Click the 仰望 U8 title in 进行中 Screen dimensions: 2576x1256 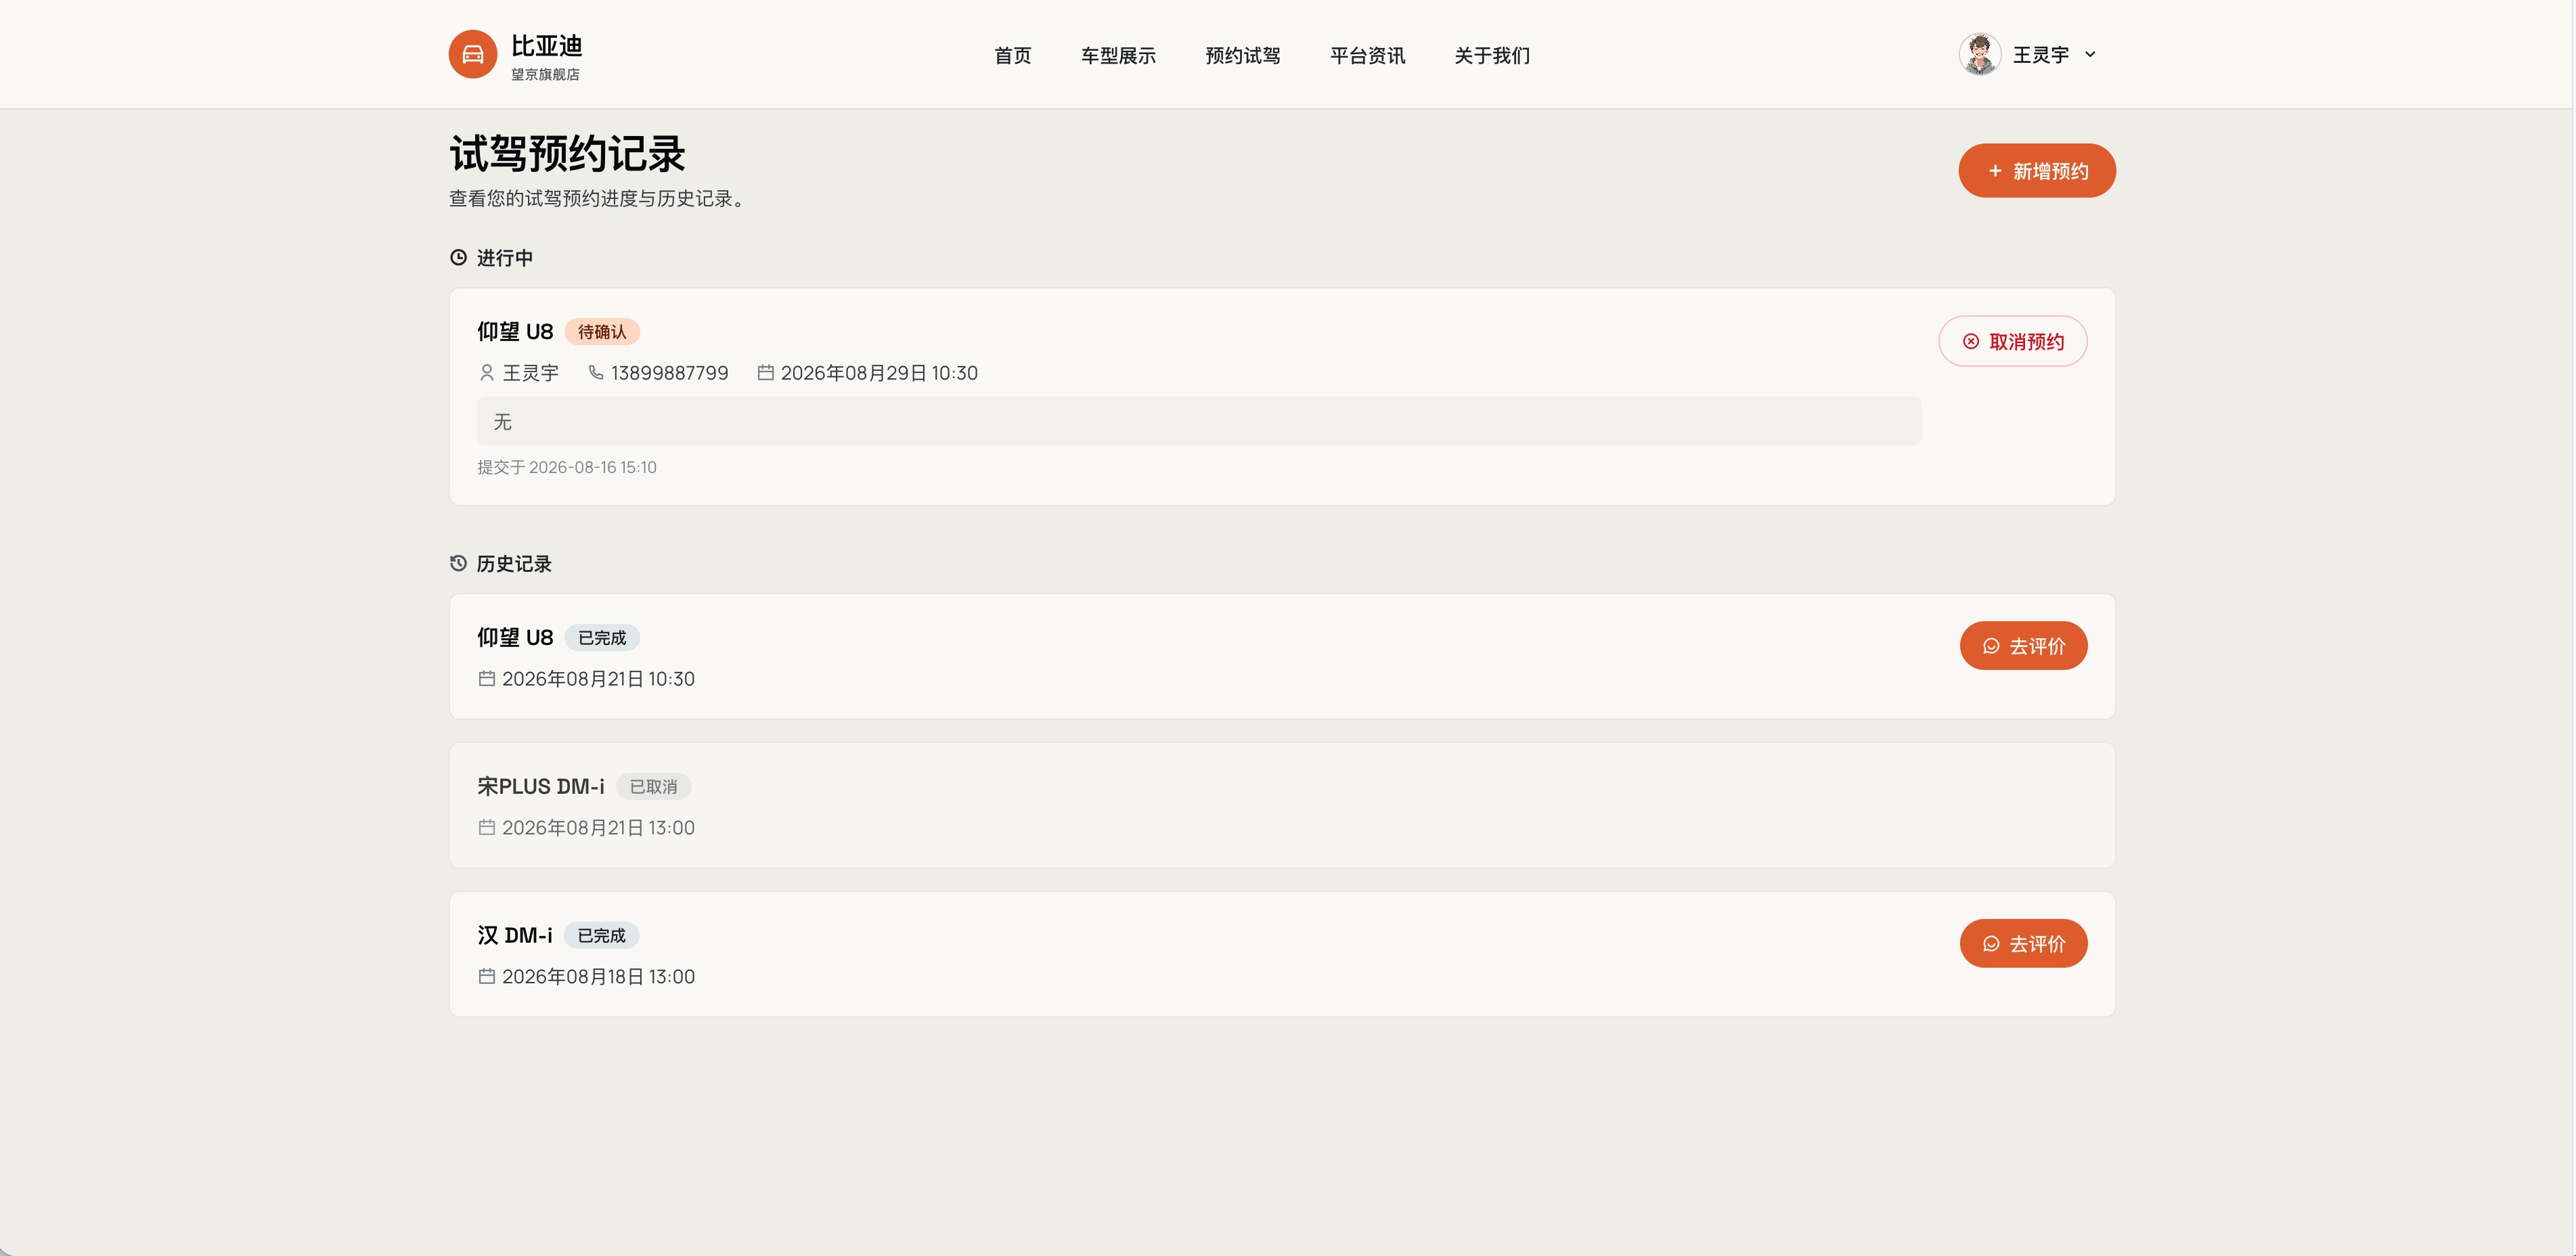(x=515, y=332)
